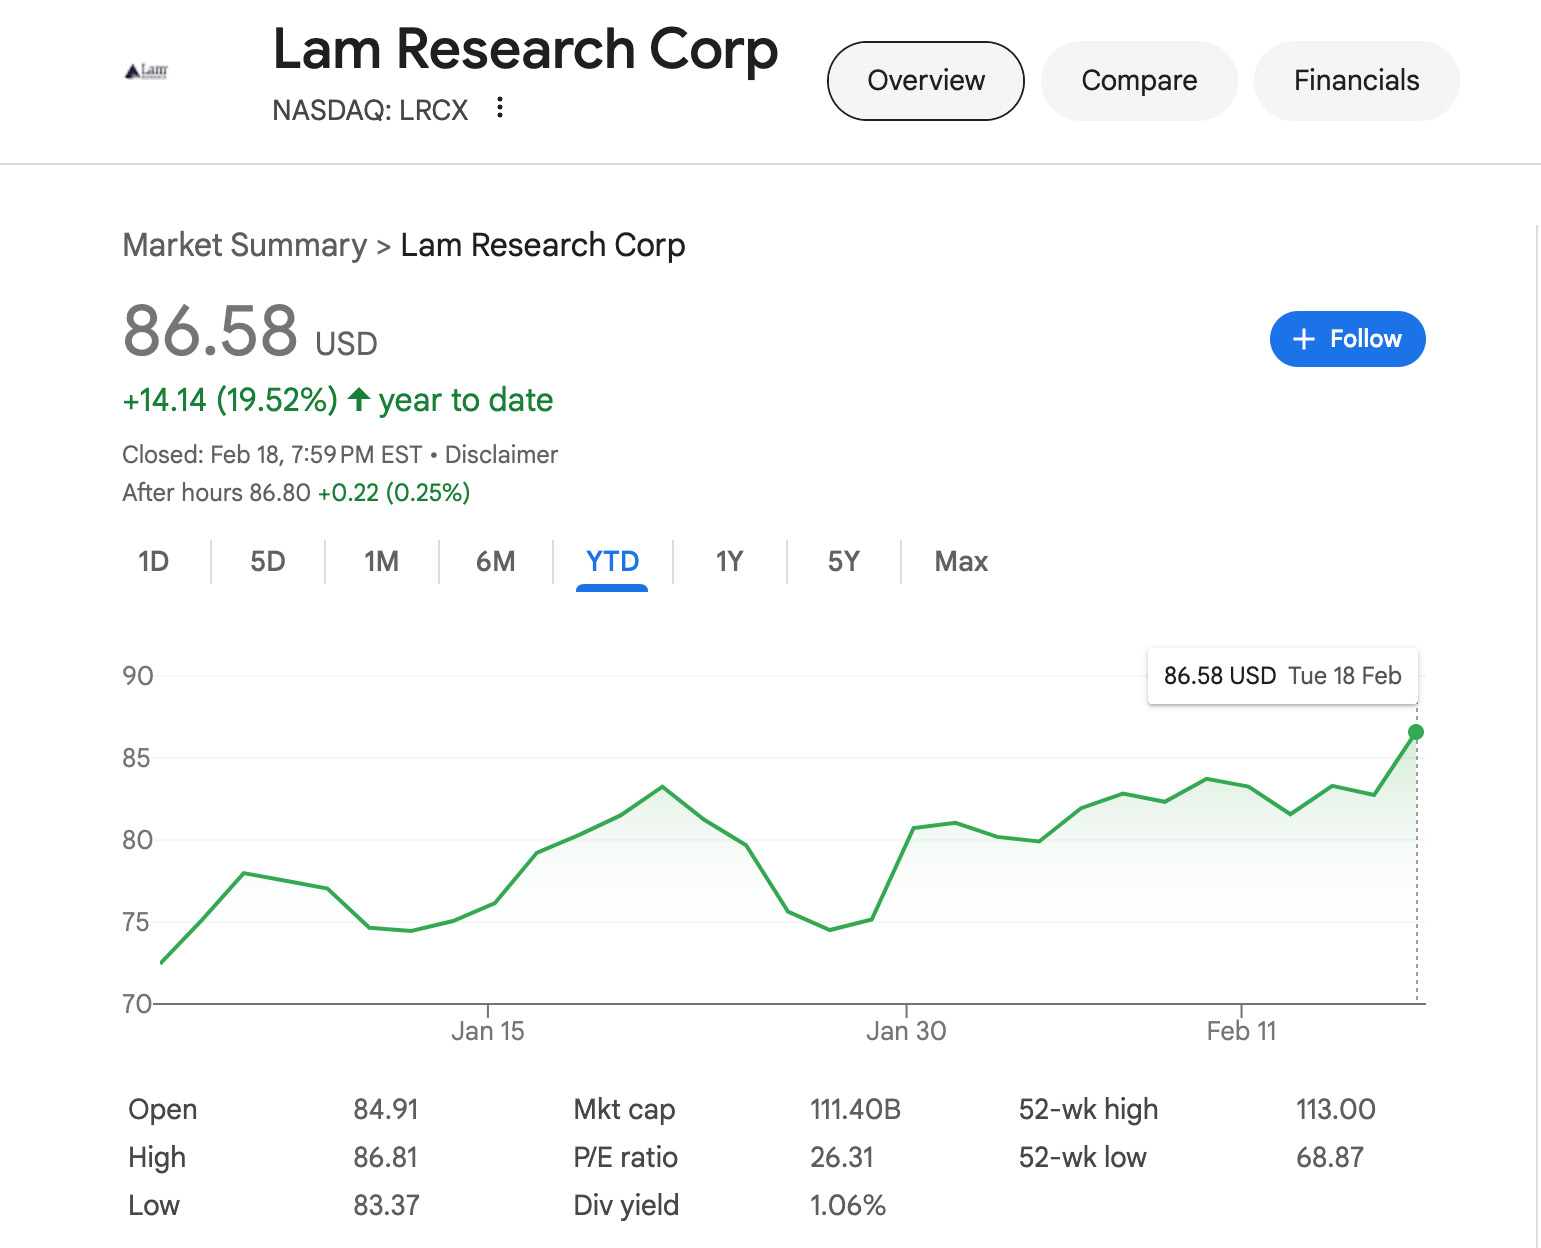Click the 86.58 current price

pos(210,331)
